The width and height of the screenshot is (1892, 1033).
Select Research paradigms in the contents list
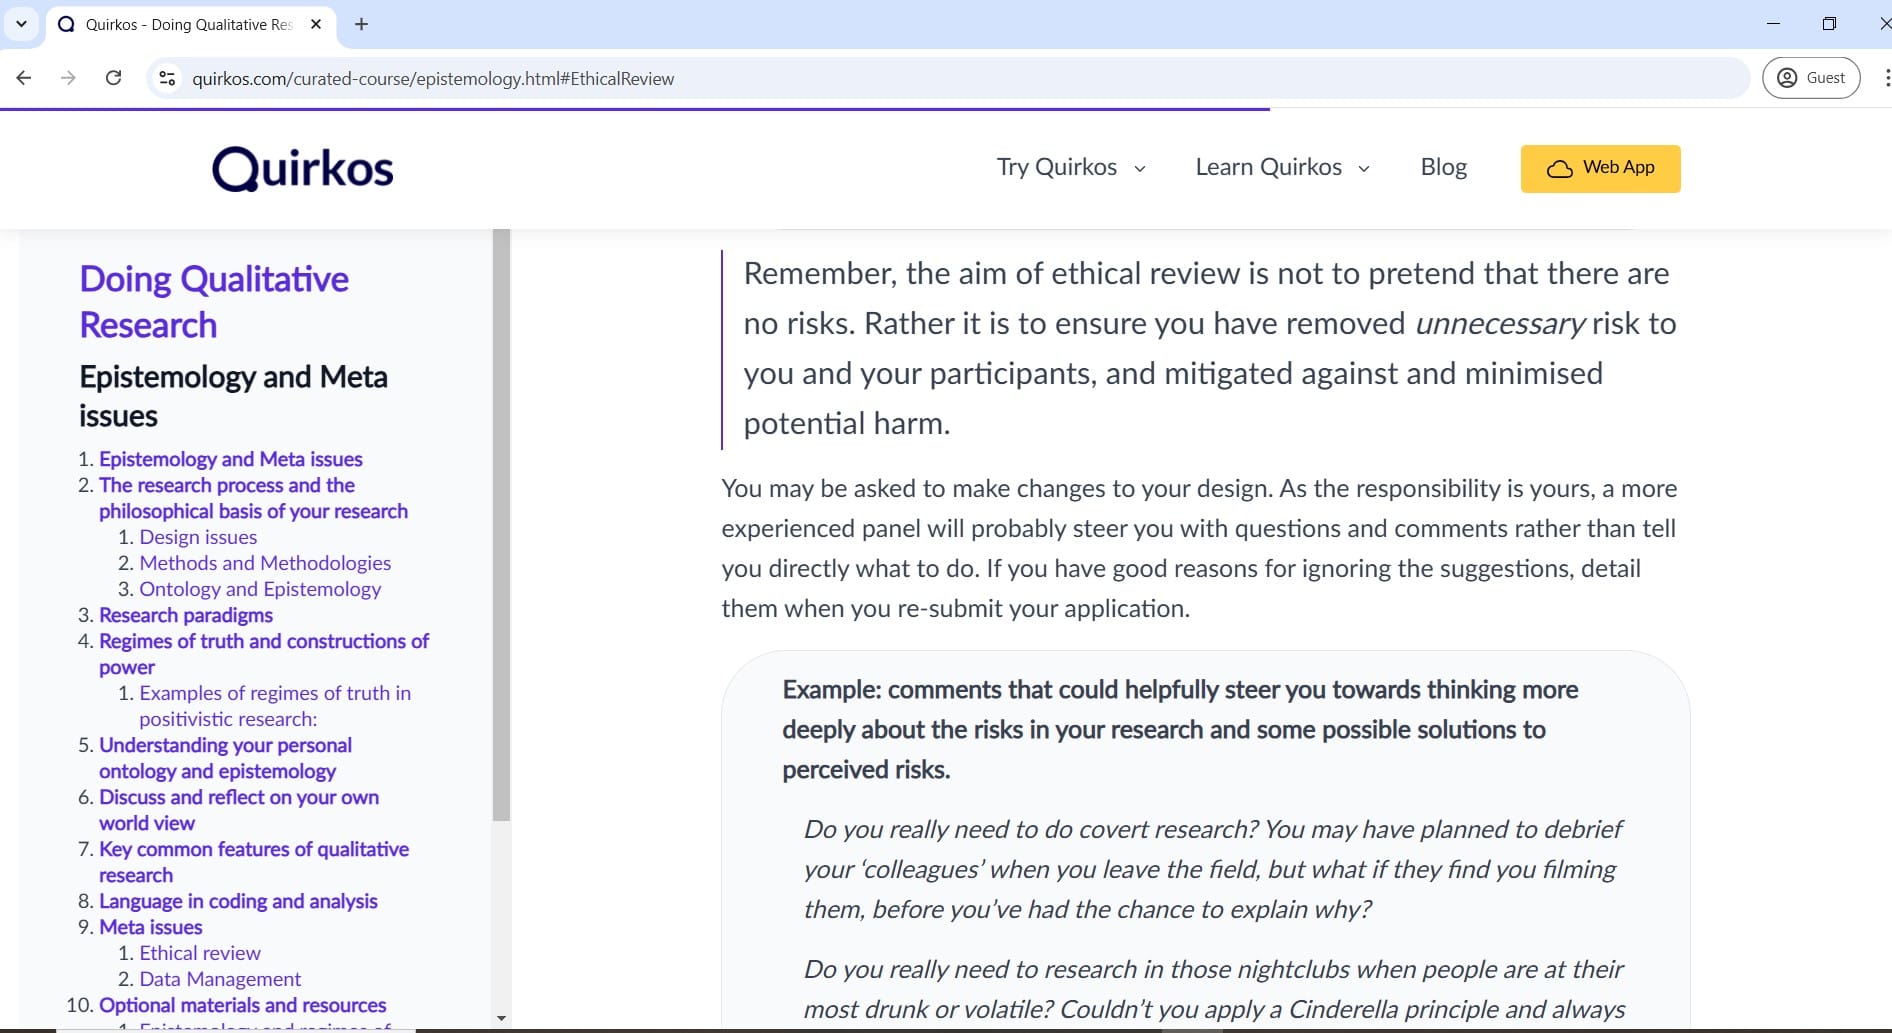(186, 615)
